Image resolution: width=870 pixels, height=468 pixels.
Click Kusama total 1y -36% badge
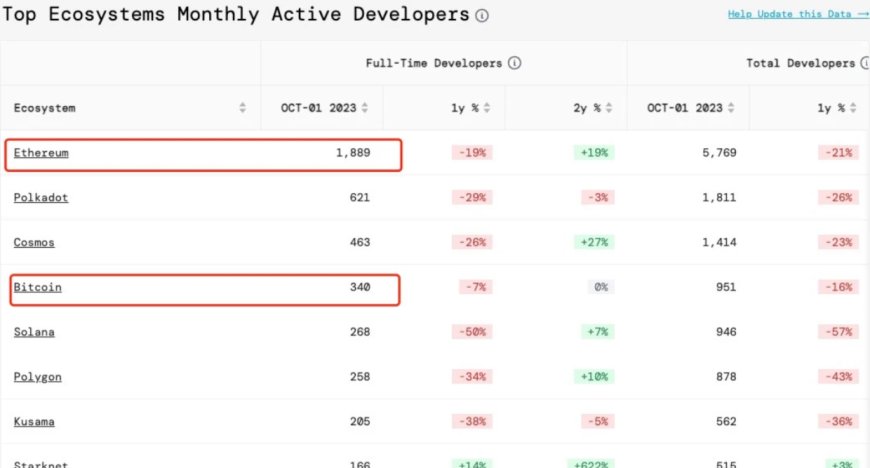(838, 422)
